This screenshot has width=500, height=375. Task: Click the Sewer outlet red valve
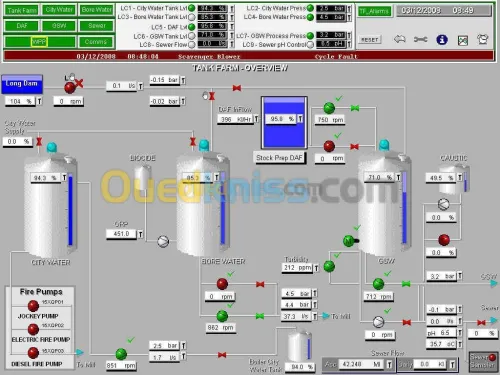click(481, 322)
